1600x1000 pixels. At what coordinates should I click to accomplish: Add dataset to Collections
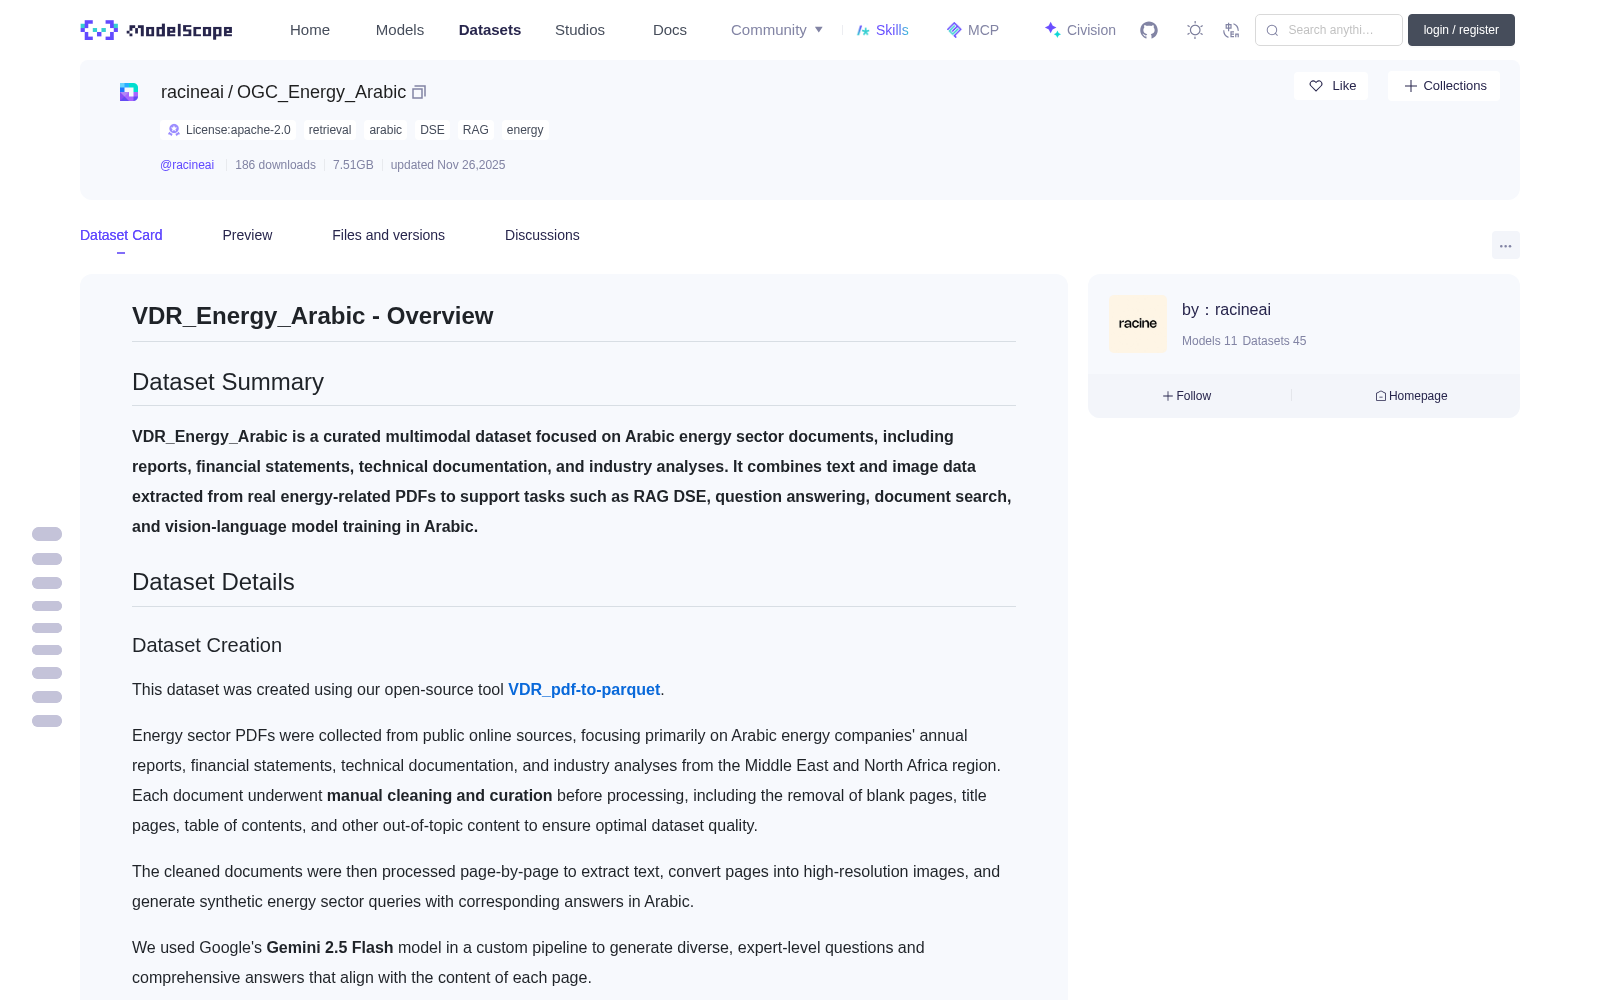pos(1444,86)
